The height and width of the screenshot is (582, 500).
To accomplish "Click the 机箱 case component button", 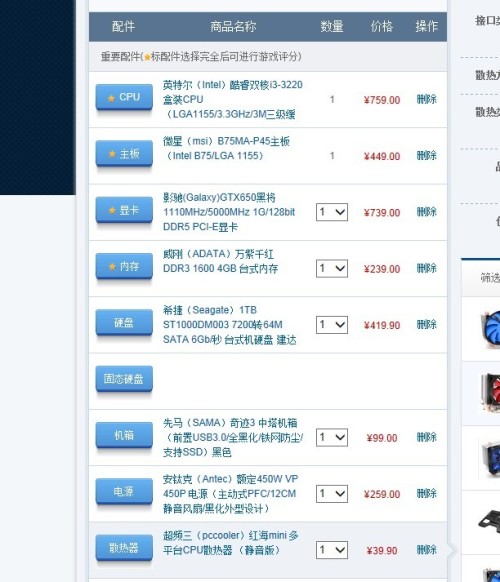I will click(124, 435).
